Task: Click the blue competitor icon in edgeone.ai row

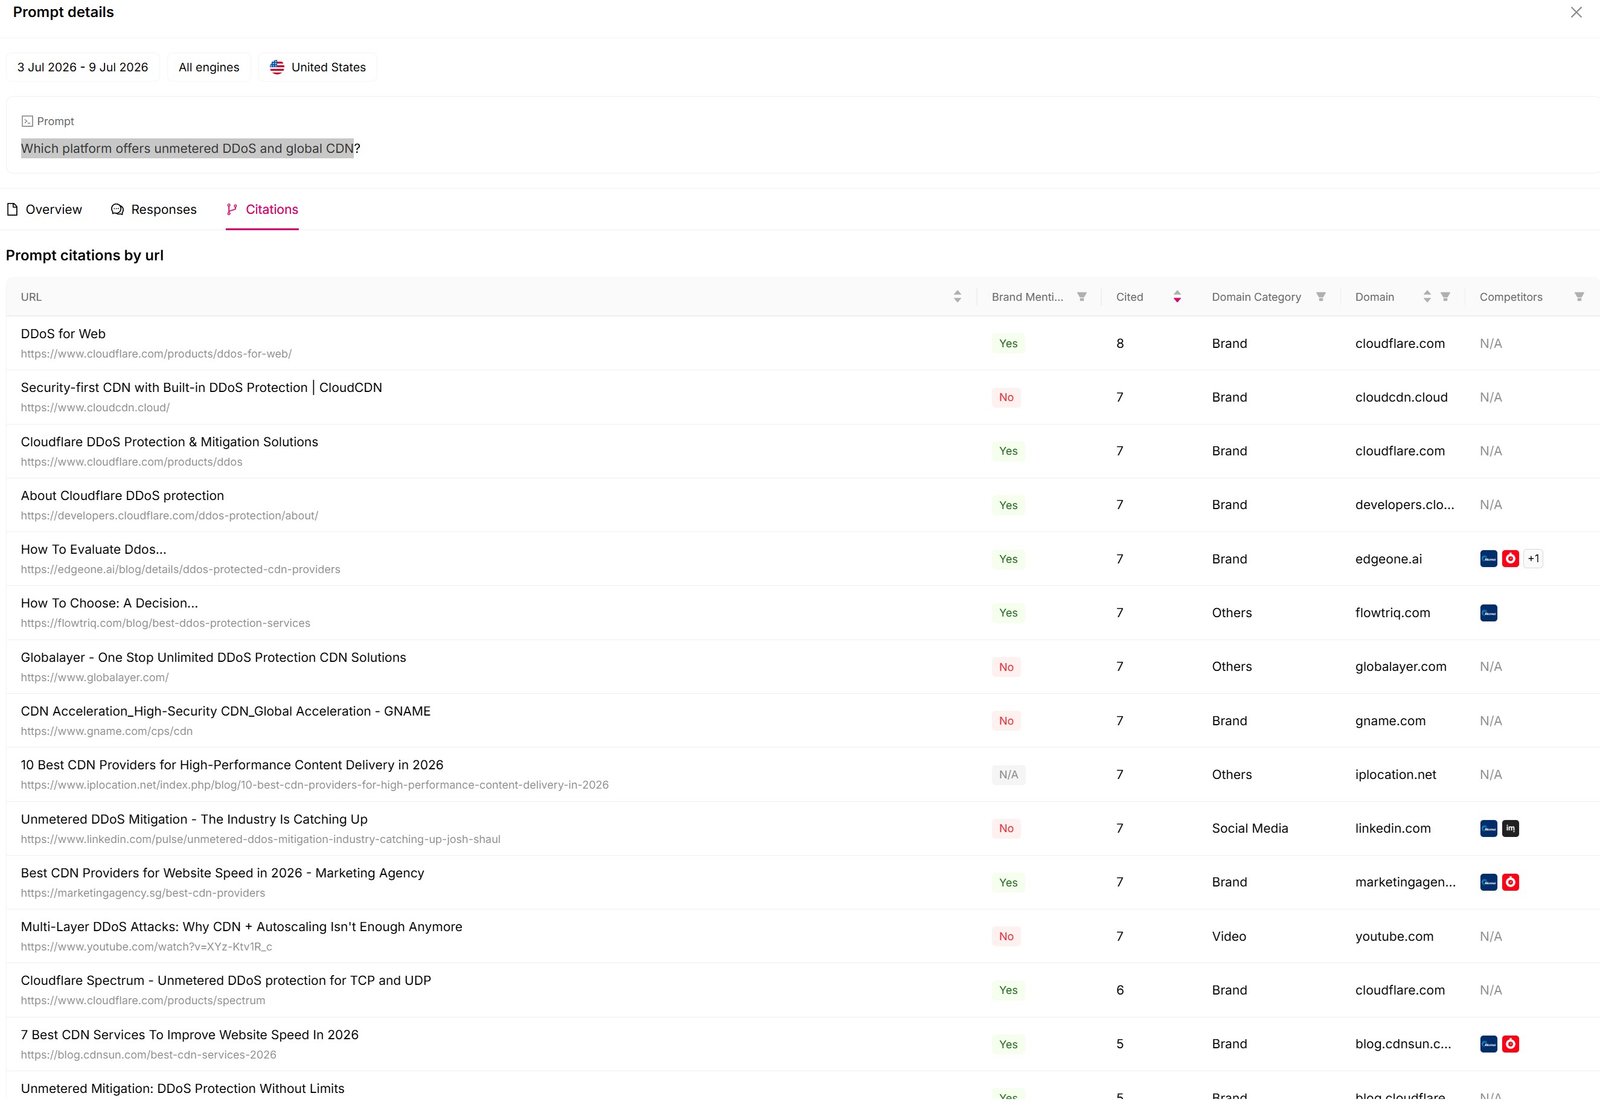Action: (1488, 559)
